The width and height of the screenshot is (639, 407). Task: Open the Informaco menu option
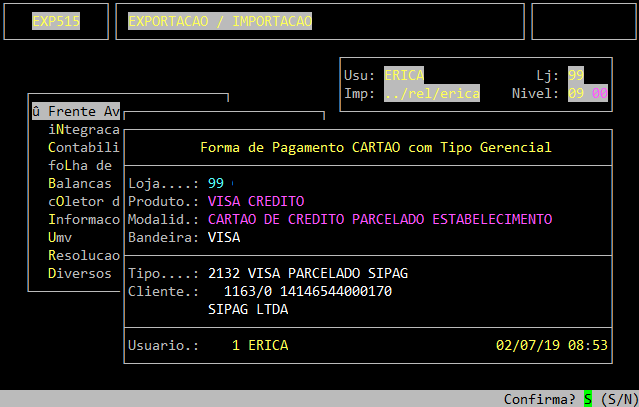tap(84, 219)
